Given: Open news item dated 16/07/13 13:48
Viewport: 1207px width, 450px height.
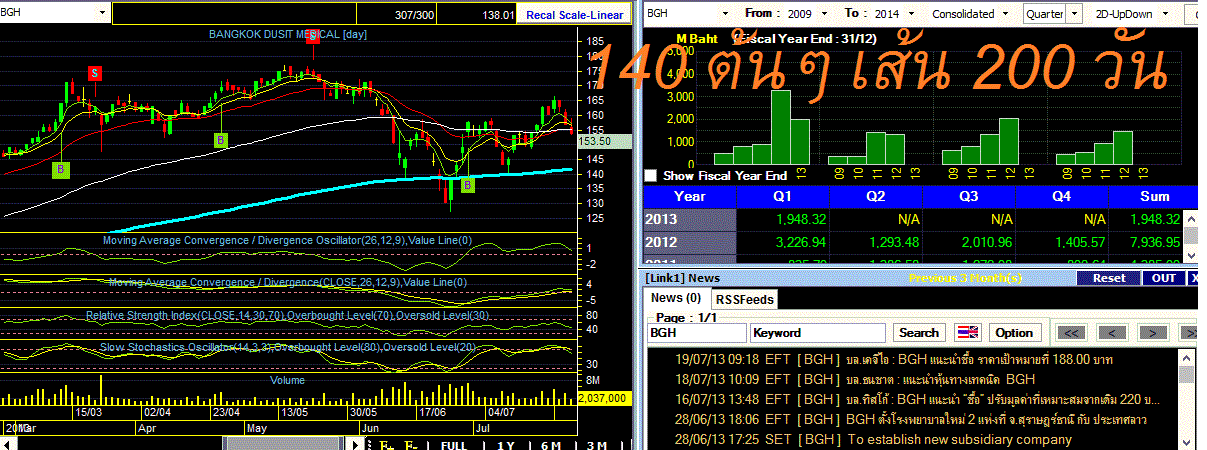Looking at the screenshot, I should 919,399.
